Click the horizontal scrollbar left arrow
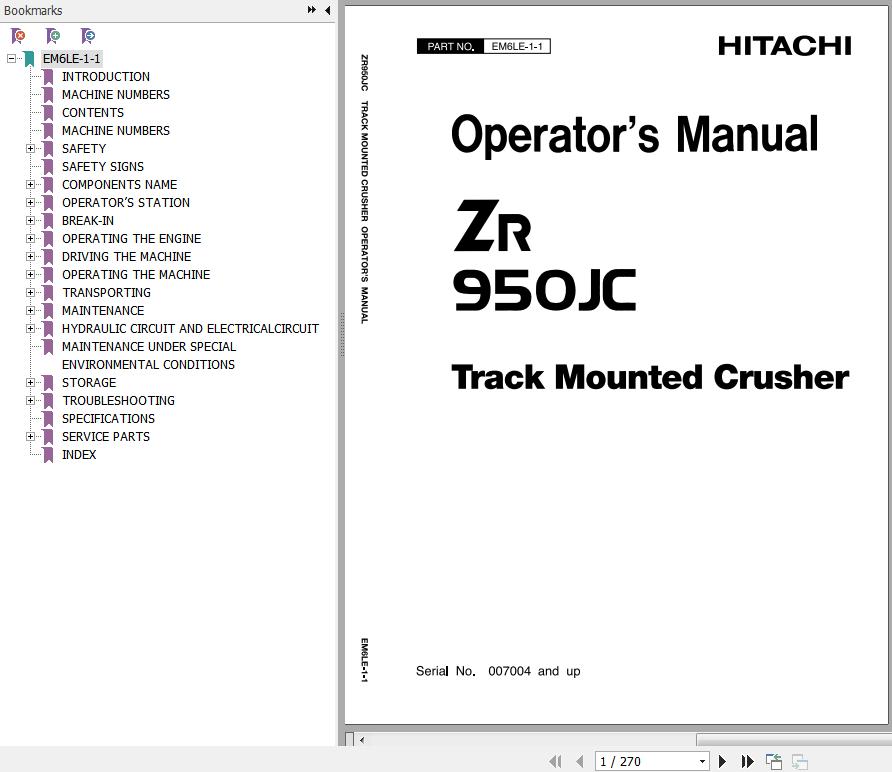Viewport: 892px width, 772px height. (x=362, y=740)
